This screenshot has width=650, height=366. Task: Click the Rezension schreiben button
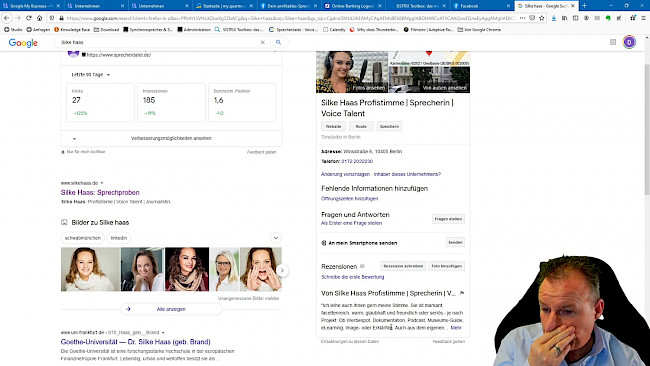pyautogui.click(x=403, y=266)
